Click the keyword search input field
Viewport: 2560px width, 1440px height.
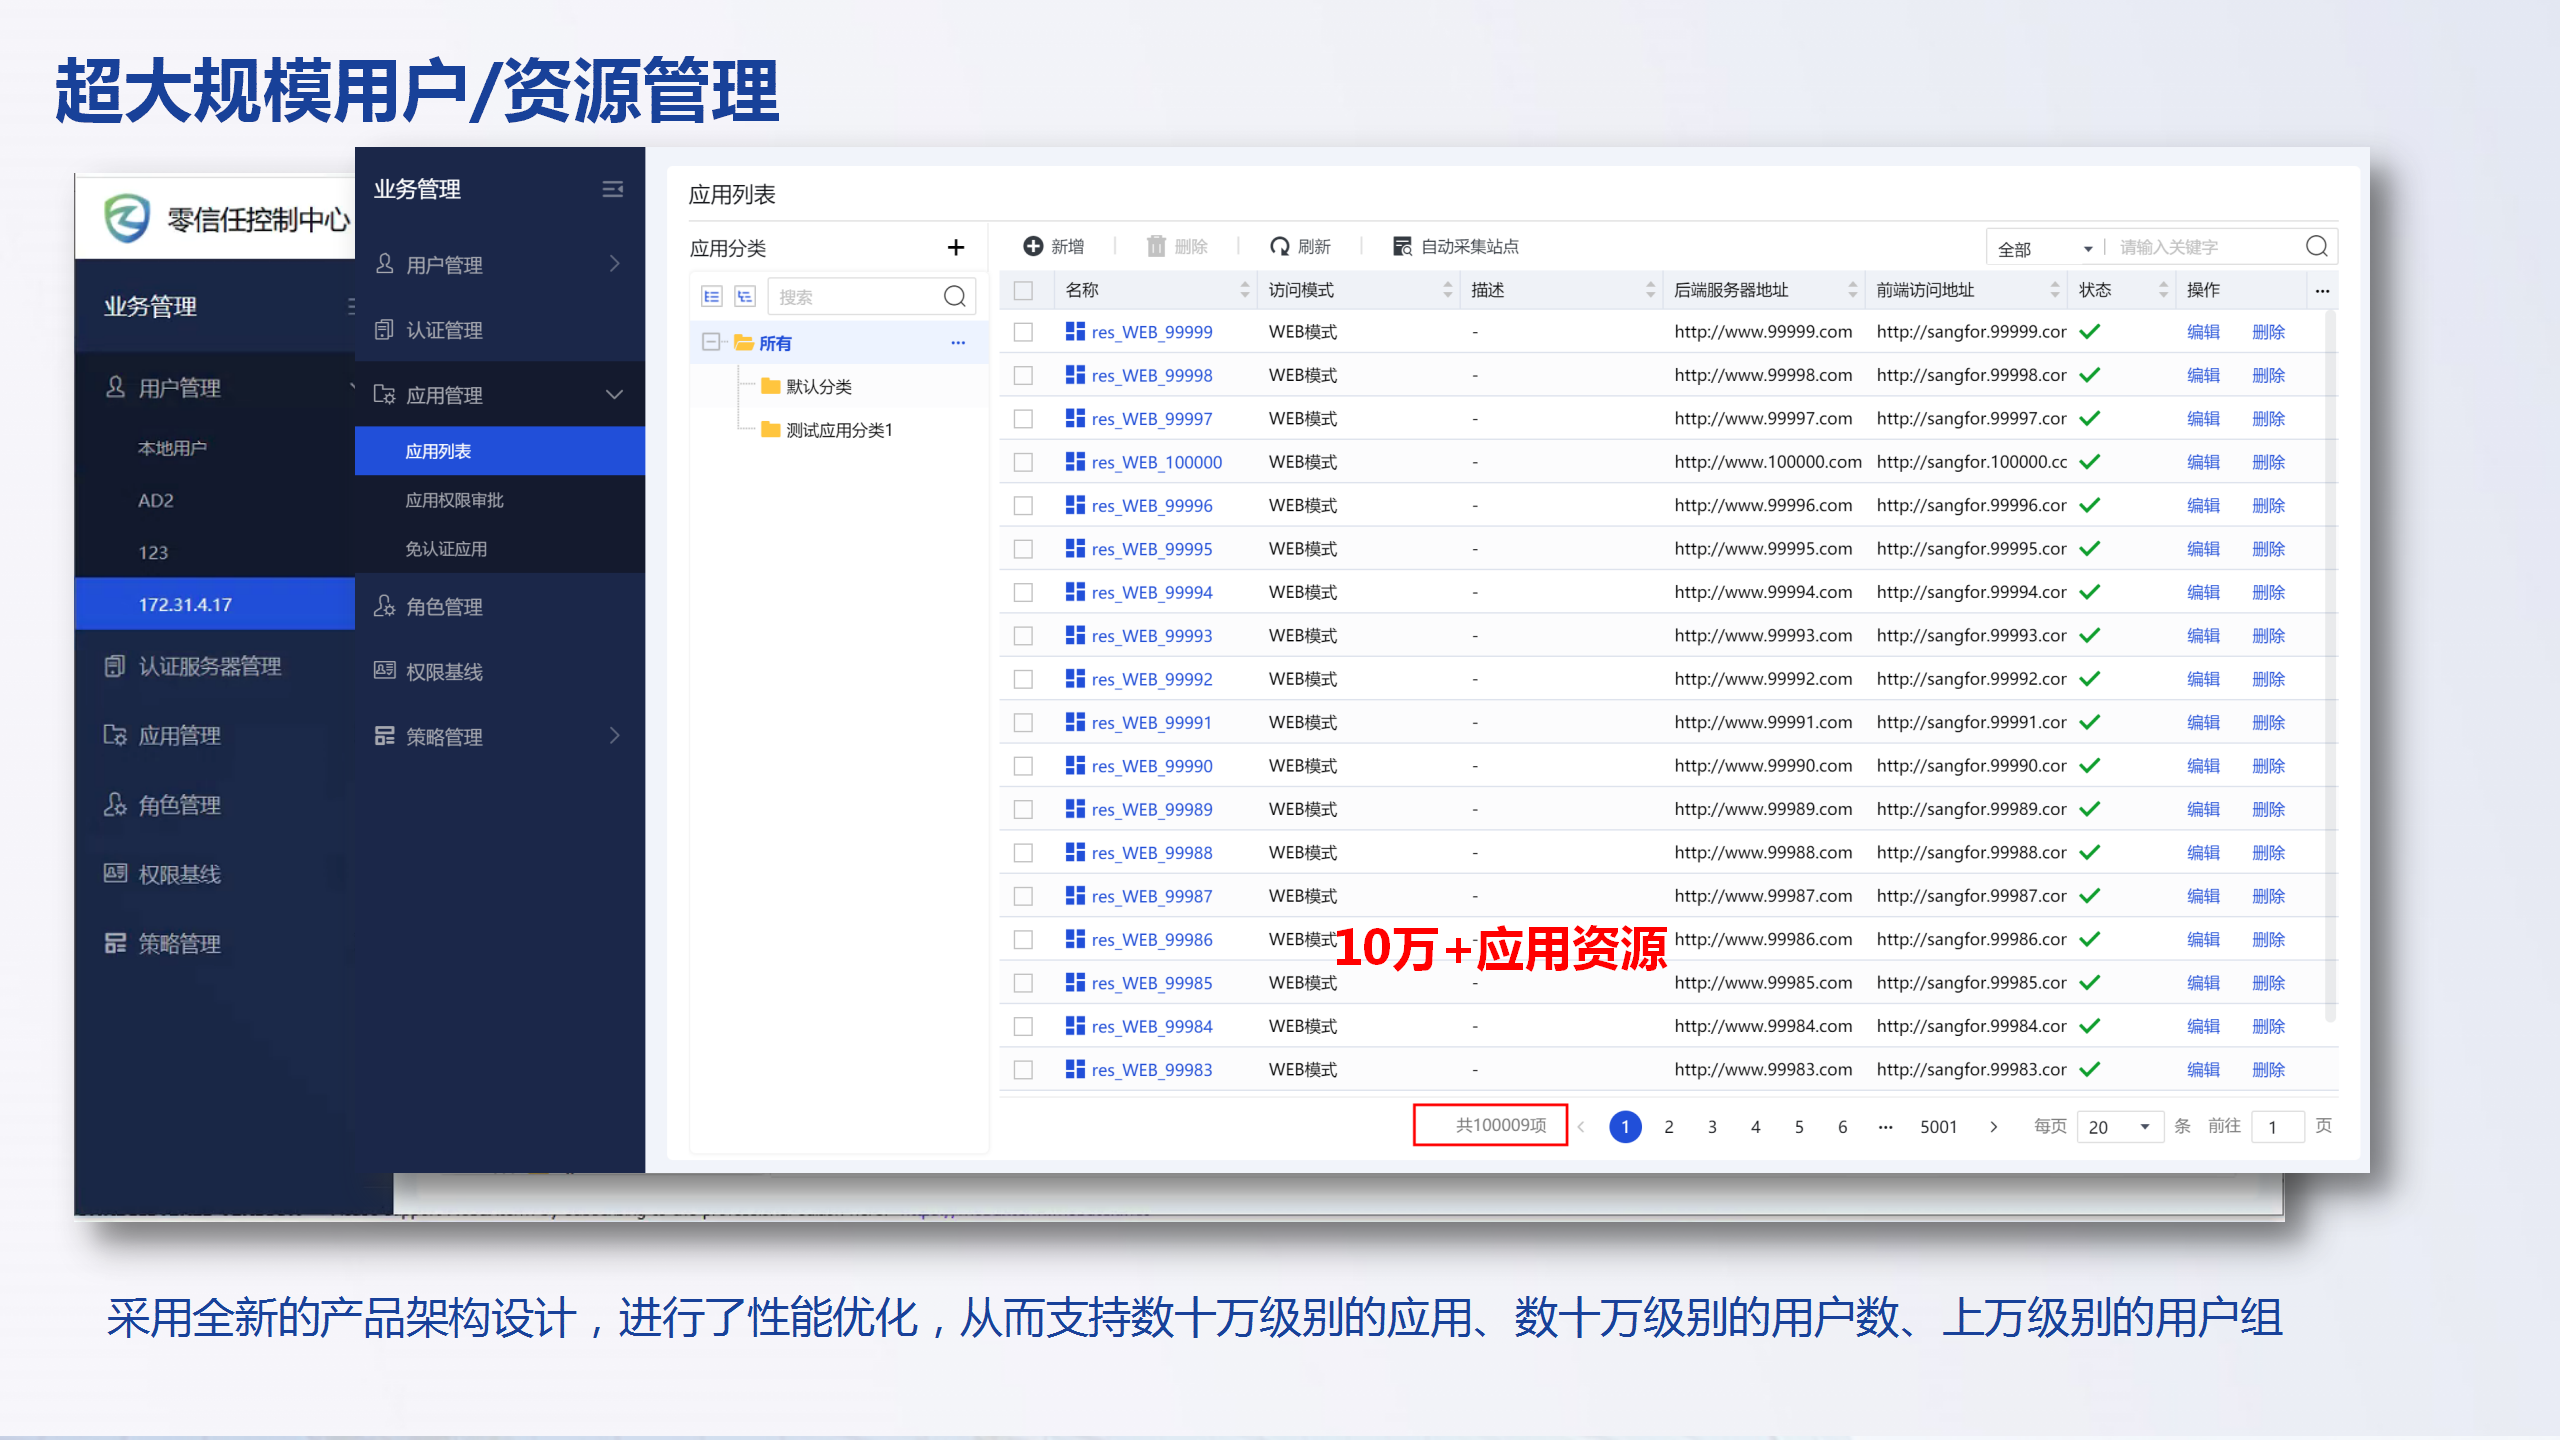click(2206, 247)
